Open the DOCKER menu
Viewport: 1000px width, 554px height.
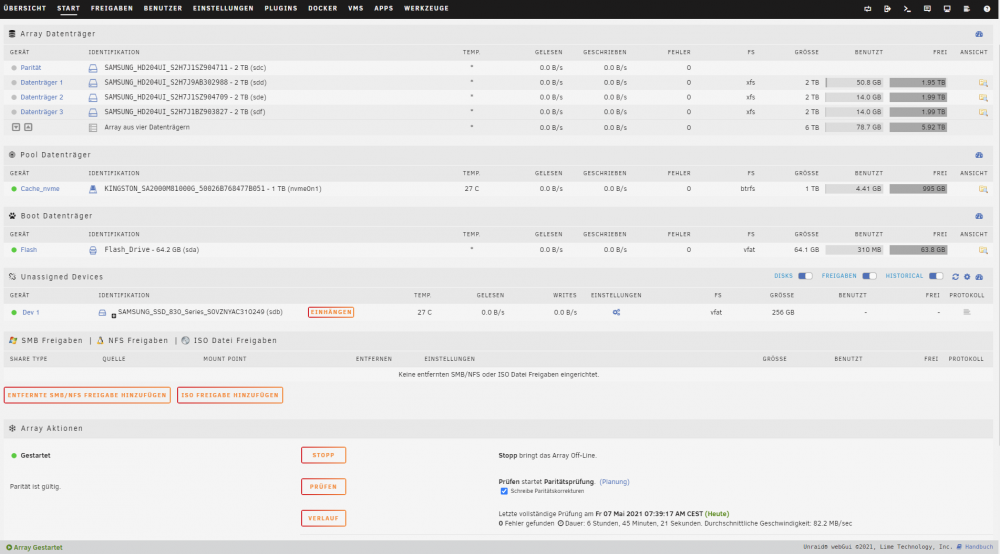pyautogui.click(x=323, y=8)
